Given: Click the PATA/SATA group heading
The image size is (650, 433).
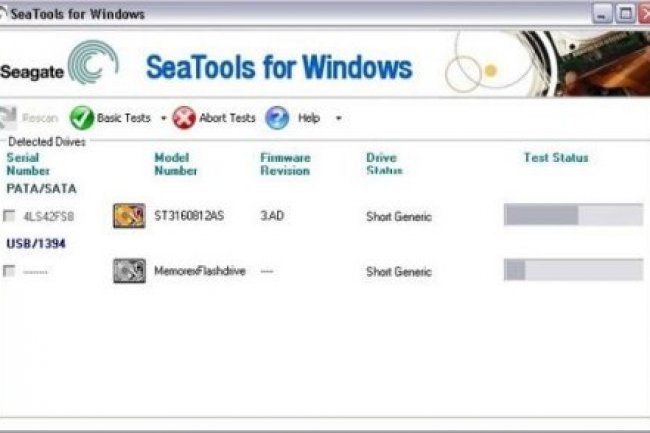Looking at the screenshot, I should tap(41, 189).
